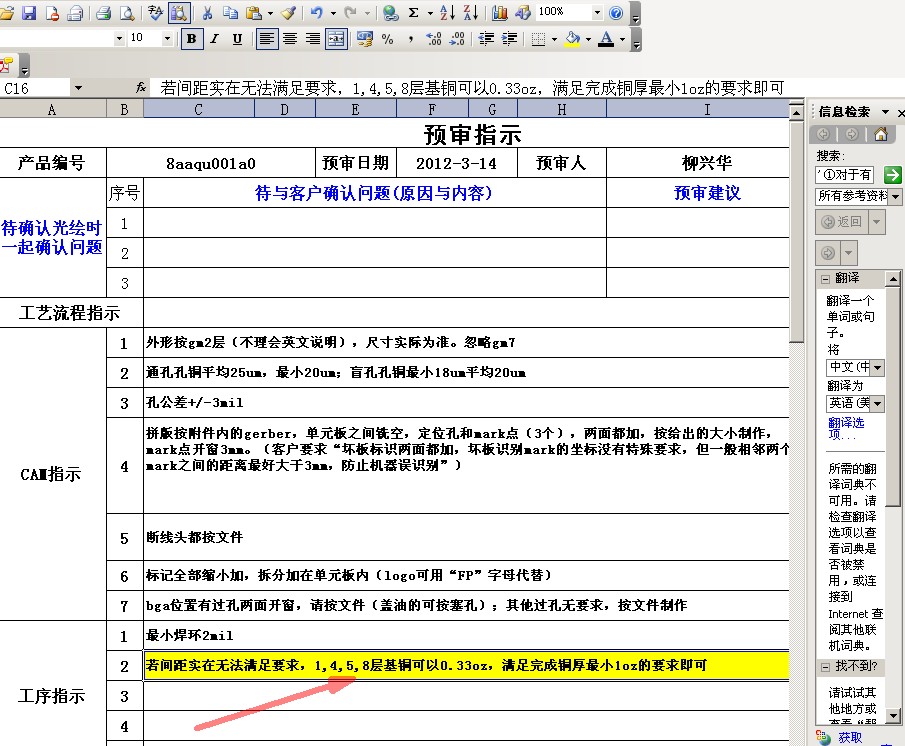Apply comma style
905x746 pixels.
click(x=410, y=39)
